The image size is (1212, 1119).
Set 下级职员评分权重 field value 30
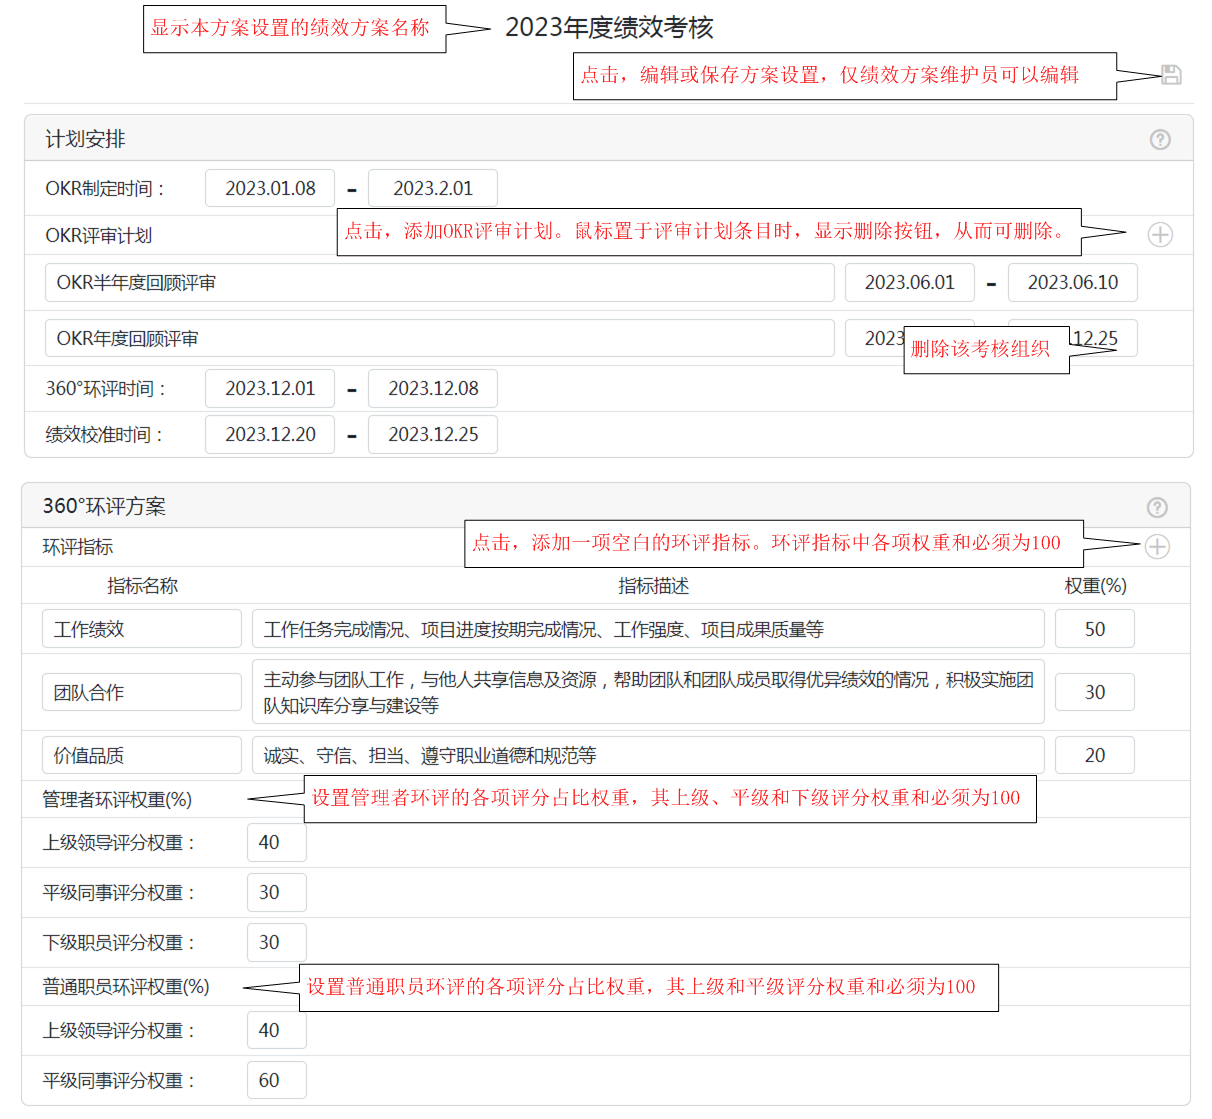[277, 942]
